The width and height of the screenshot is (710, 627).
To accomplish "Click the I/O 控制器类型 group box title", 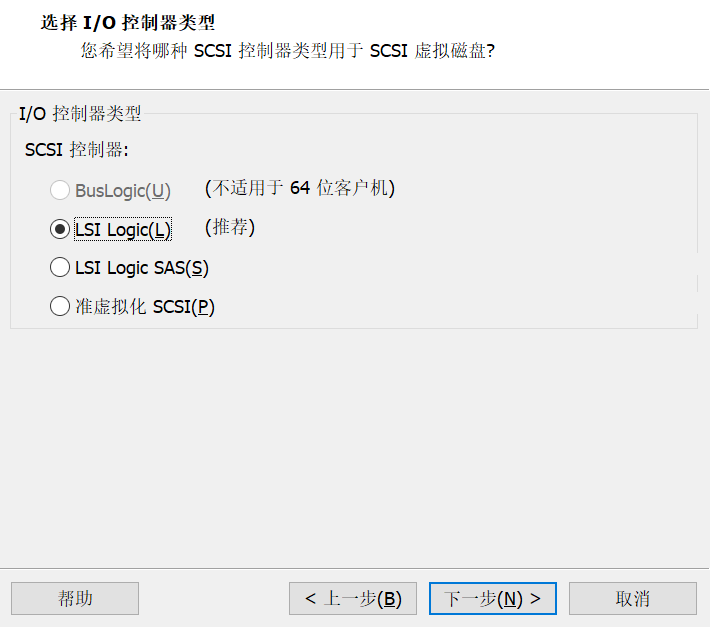I will [x=81, y=114].
